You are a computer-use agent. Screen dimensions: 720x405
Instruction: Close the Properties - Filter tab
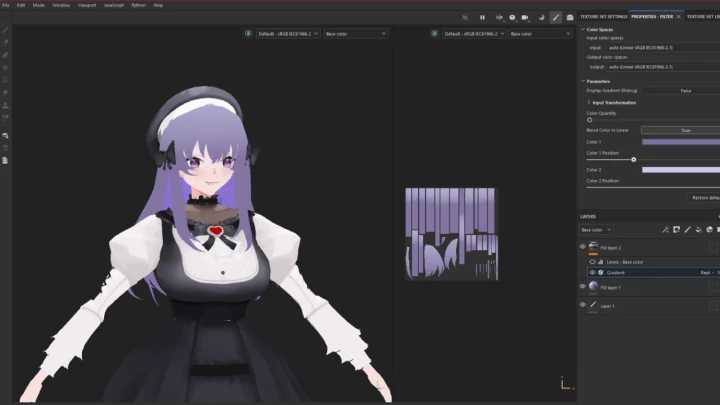tap(678, 17)
